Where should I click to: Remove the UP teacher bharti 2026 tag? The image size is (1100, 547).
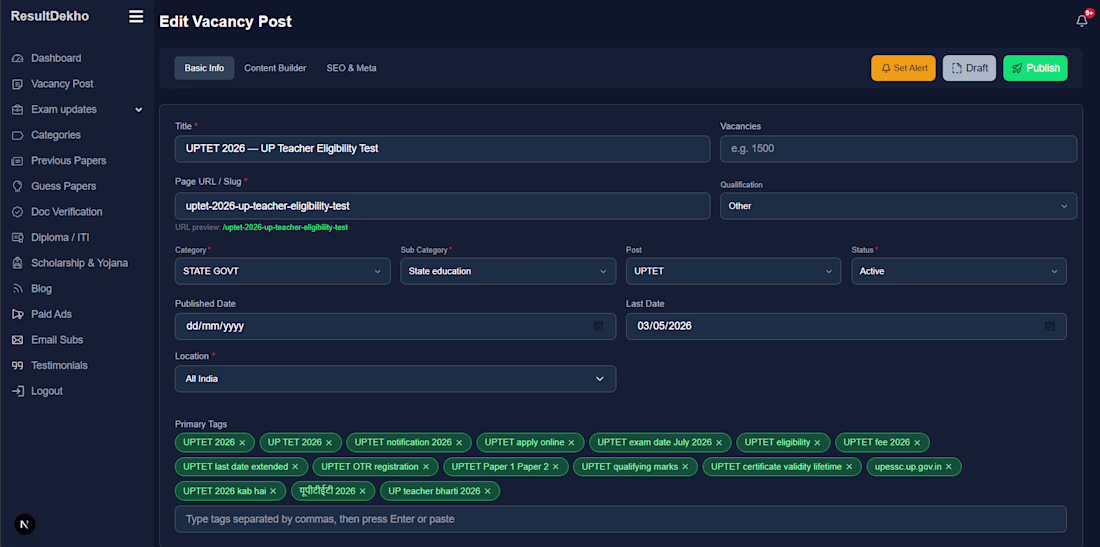pos(488,491)
